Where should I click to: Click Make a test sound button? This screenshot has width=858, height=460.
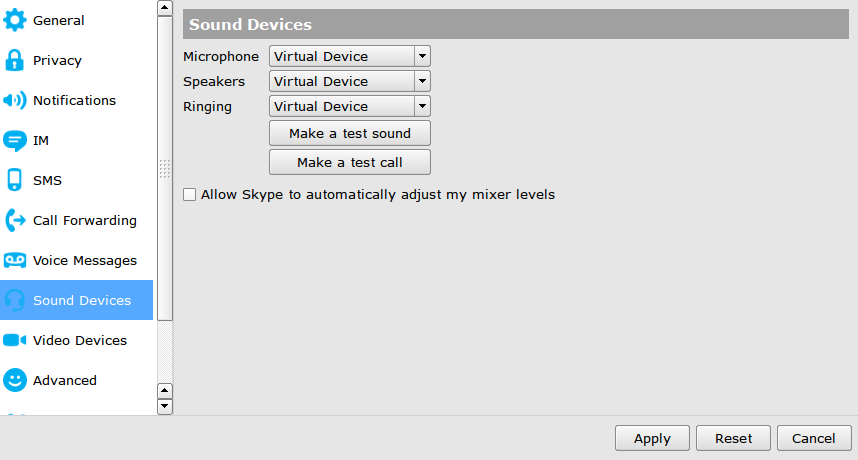[350, 133]
